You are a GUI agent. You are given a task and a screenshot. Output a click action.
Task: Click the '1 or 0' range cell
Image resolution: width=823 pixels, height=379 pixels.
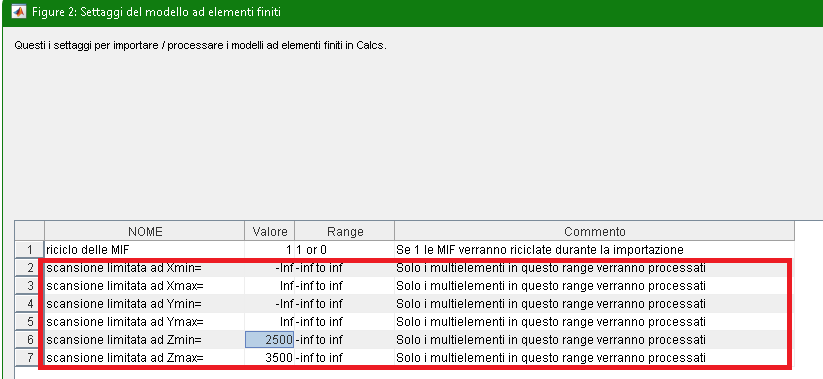pos(345,250)
